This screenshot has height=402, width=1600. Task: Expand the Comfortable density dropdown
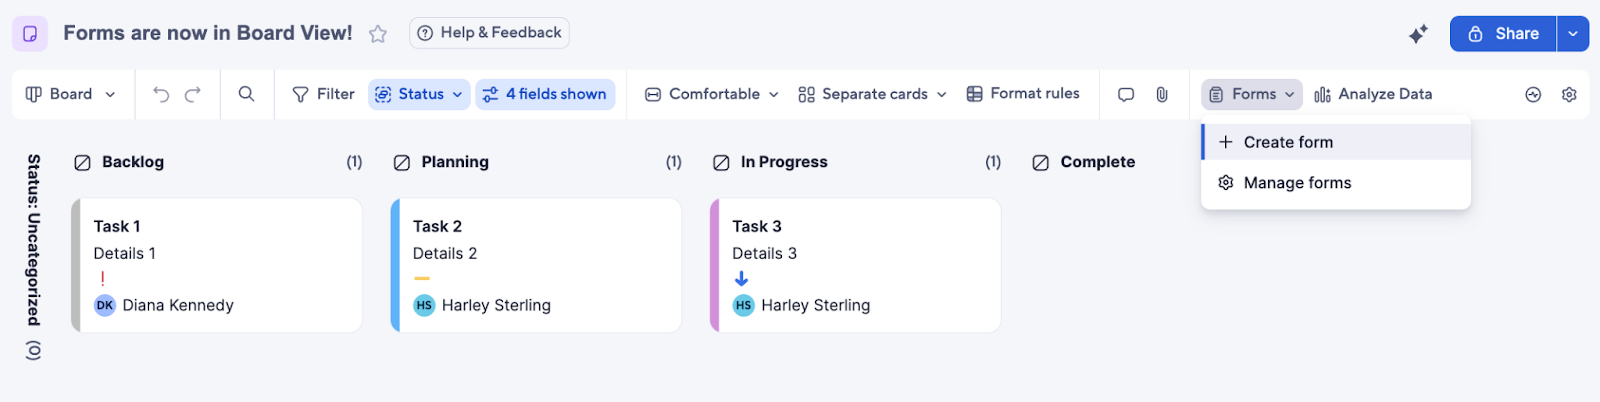tap(712, 94)
